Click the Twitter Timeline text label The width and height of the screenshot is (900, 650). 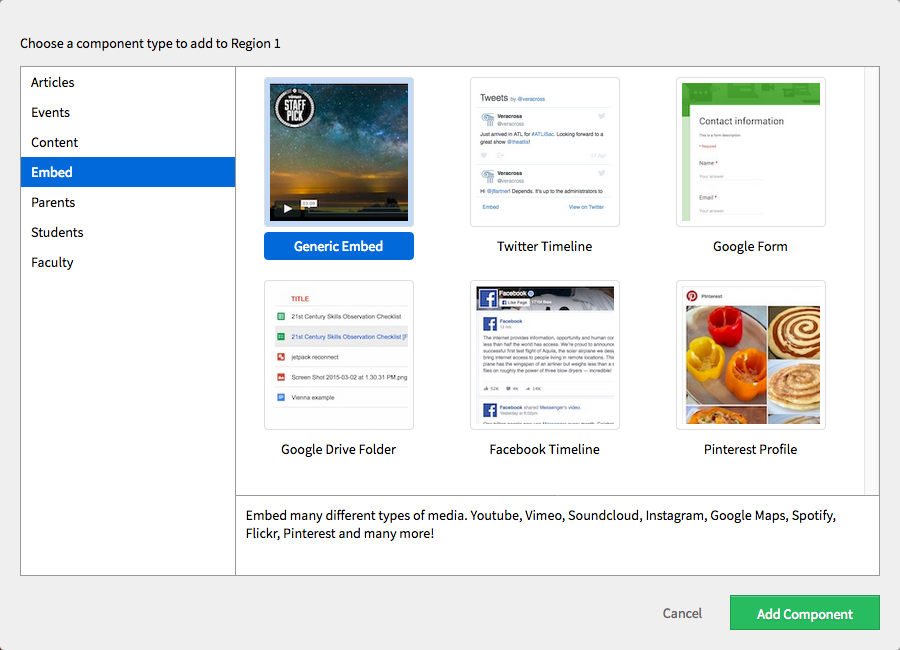544,246
